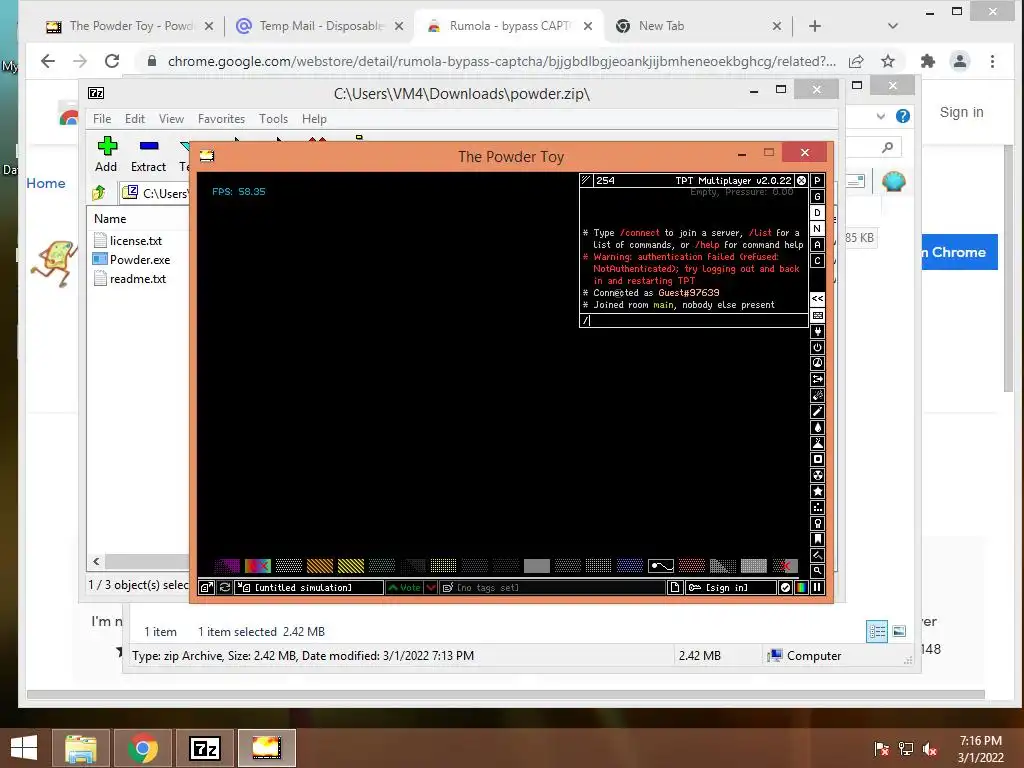Viewport: 1024px width, 768px height.
Task: Toggle the P button on the right panel
Action: pos(817,181)
